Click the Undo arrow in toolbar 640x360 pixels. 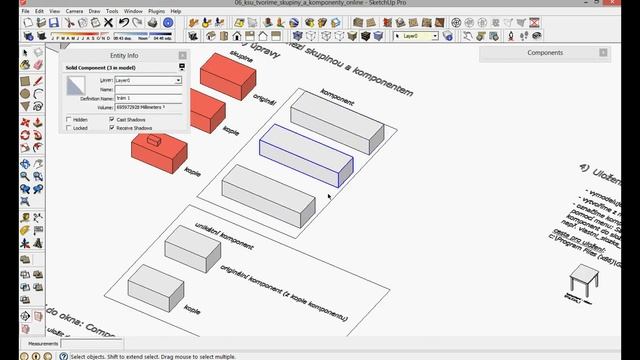[x=124, y=23]
